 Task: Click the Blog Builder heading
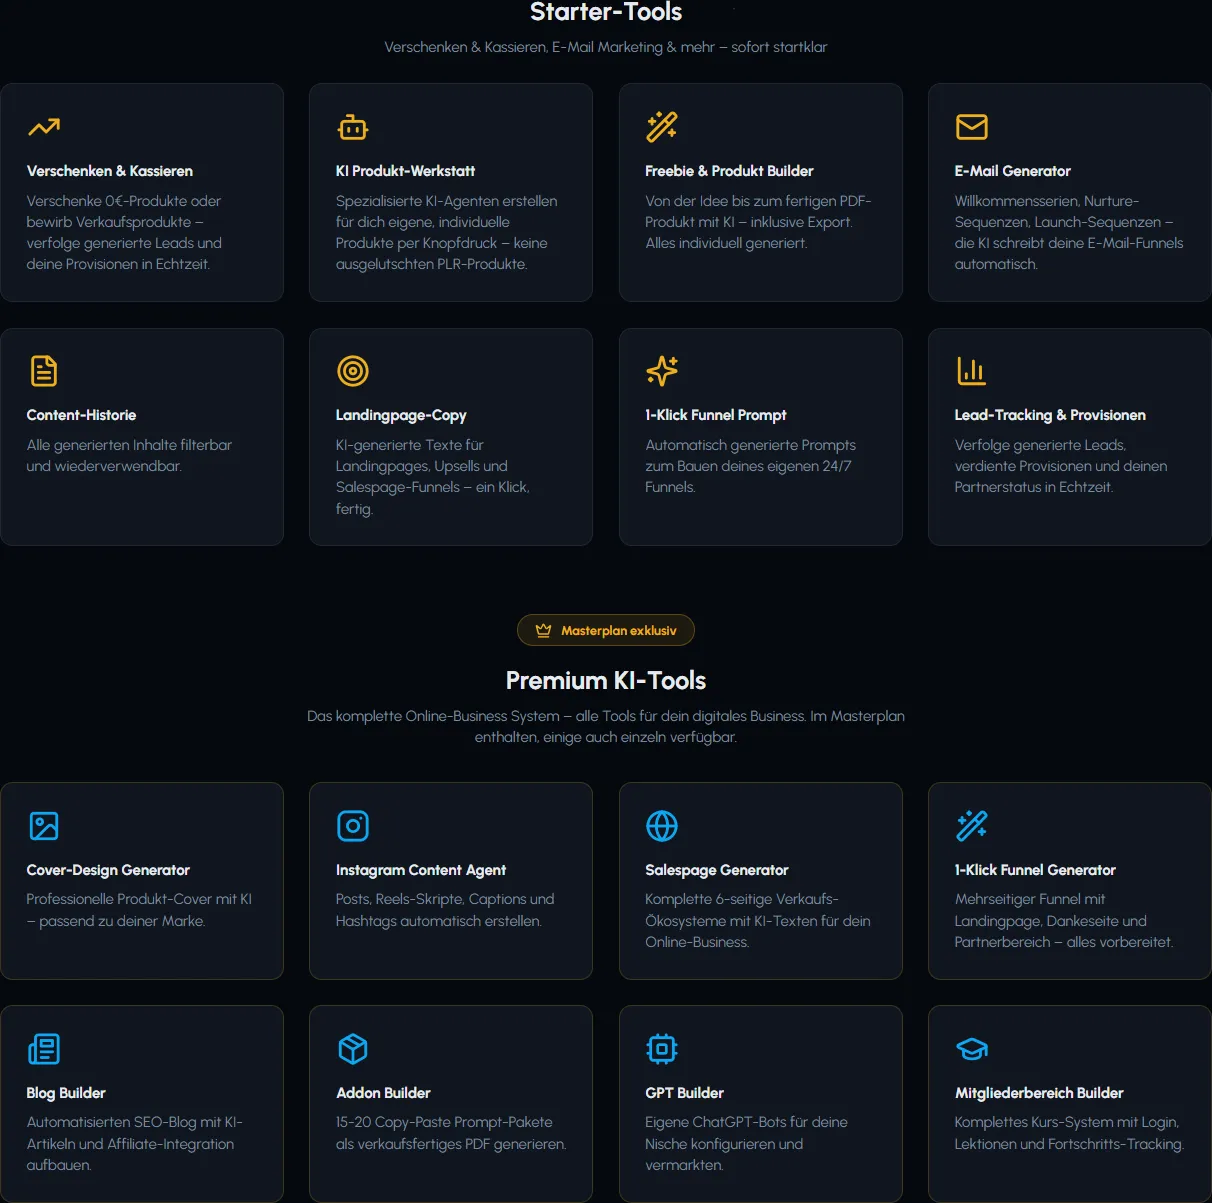click(x=66, y=1093)
